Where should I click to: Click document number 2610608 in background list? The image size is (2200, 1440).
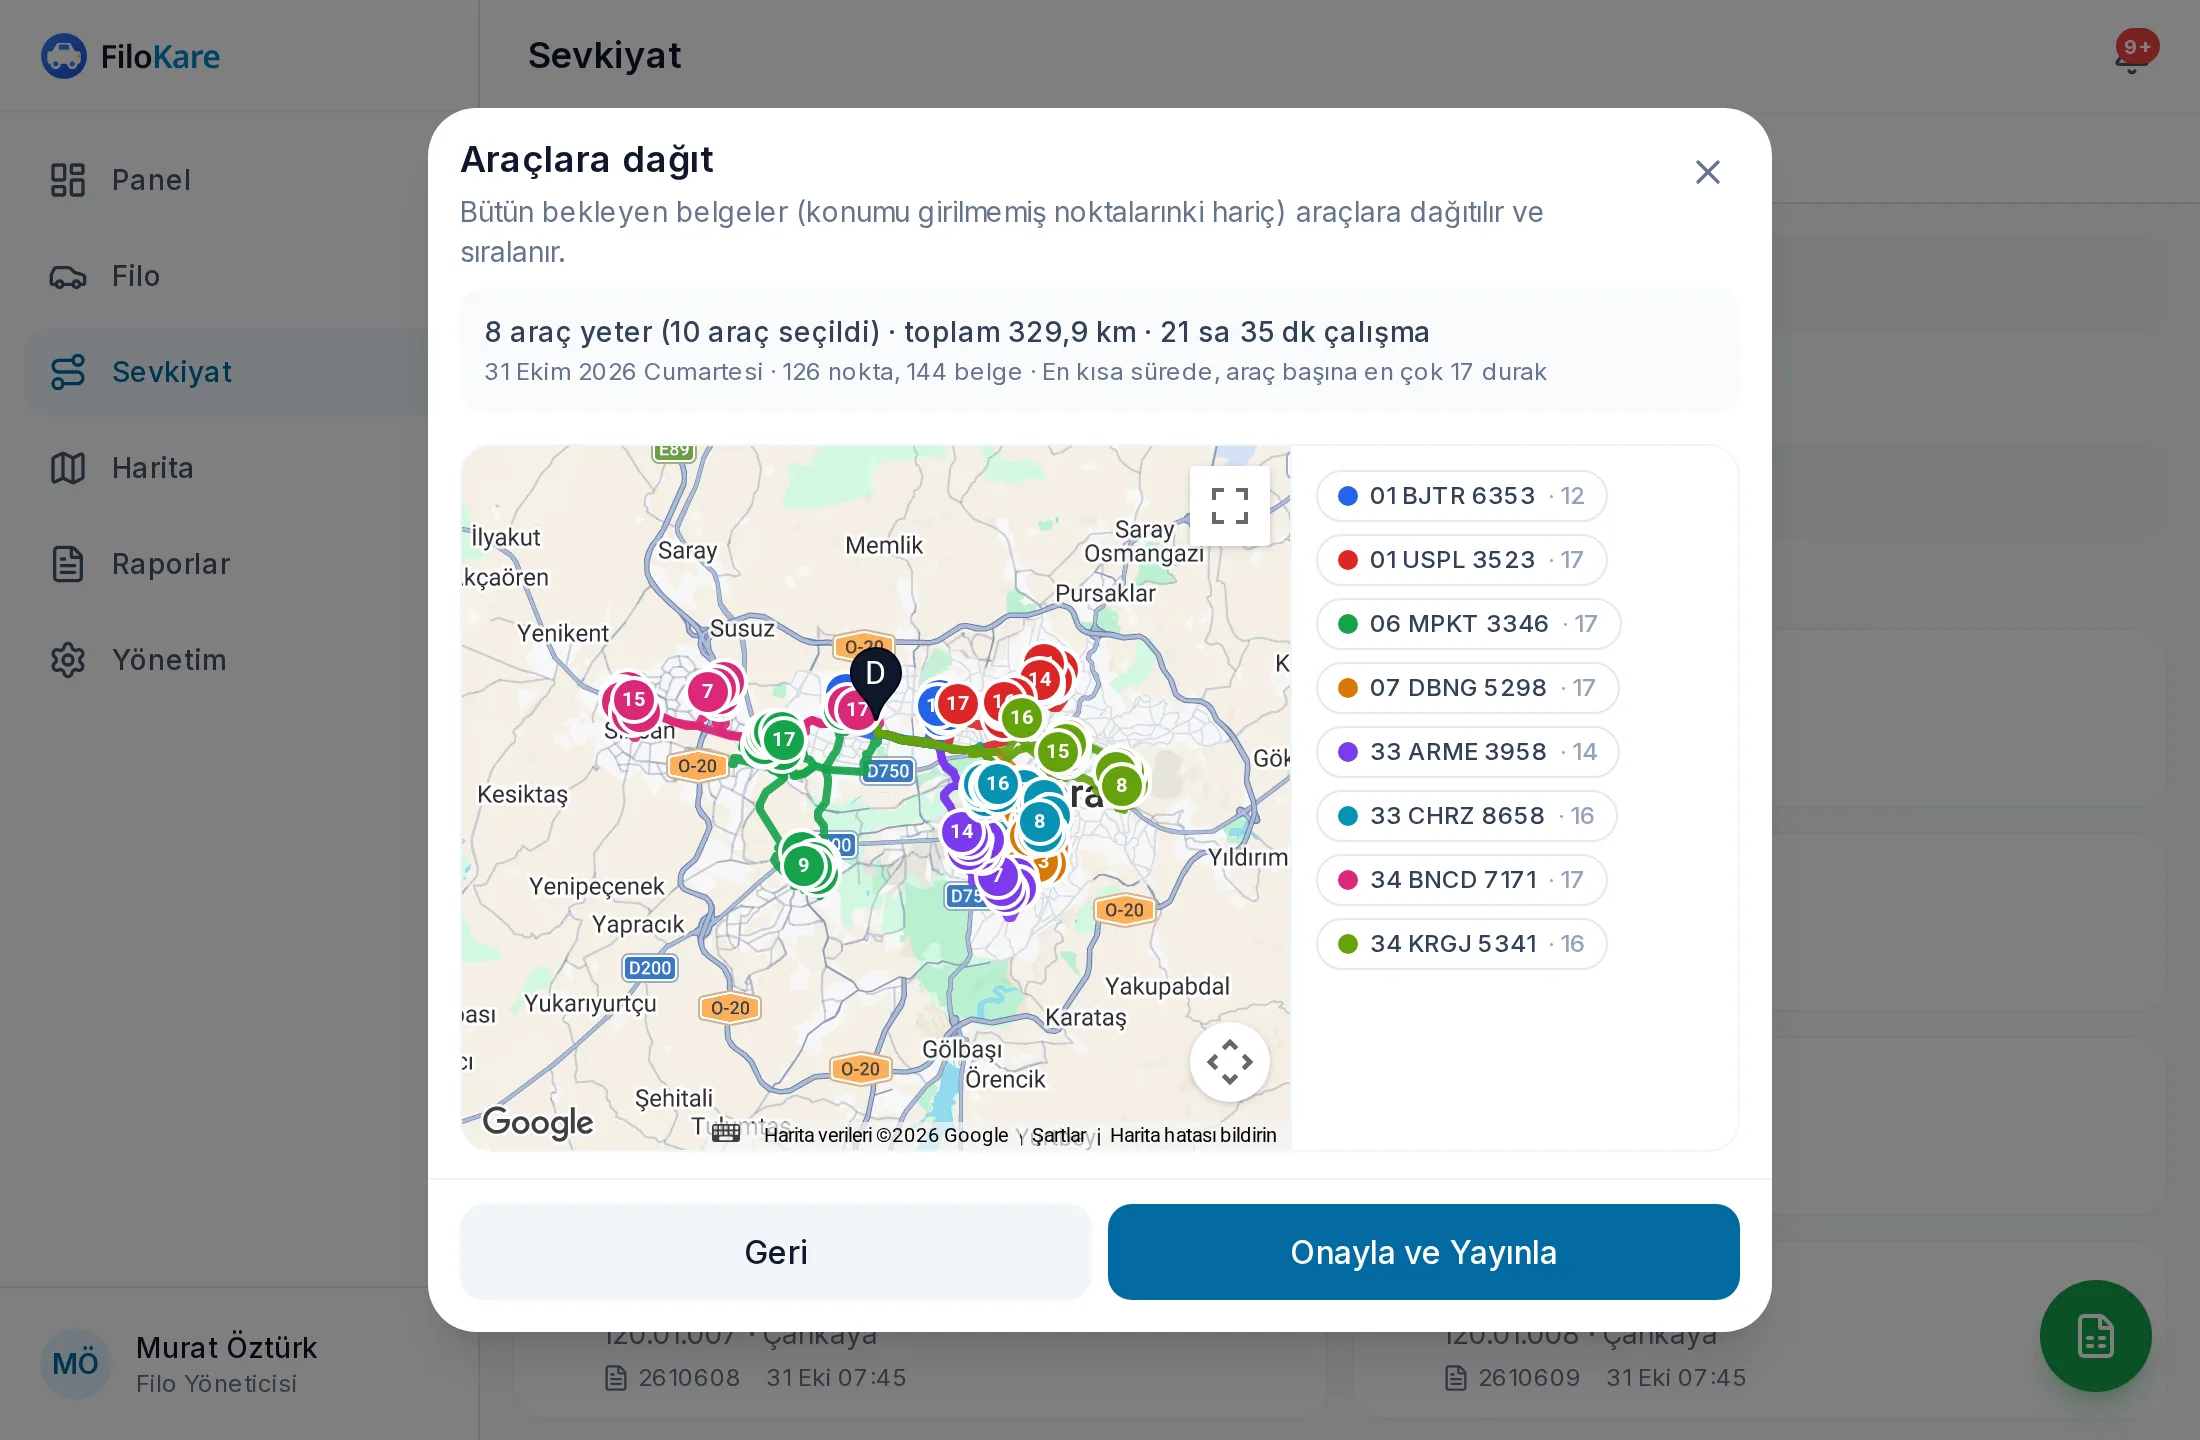[x=689, y=1378]
